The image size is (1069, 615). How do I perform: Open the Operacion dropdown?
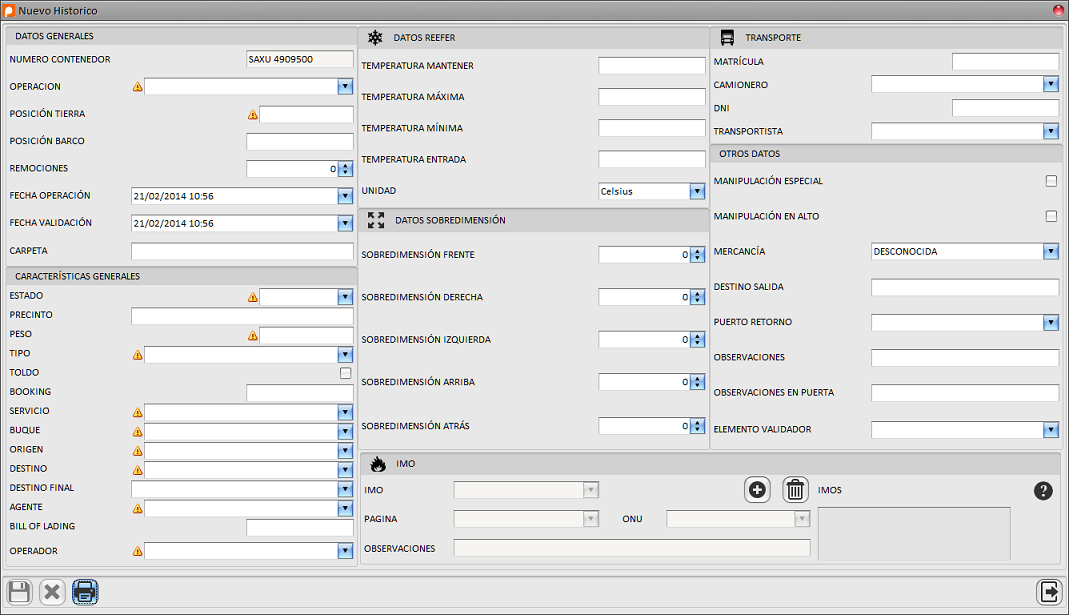coord(345,87)
